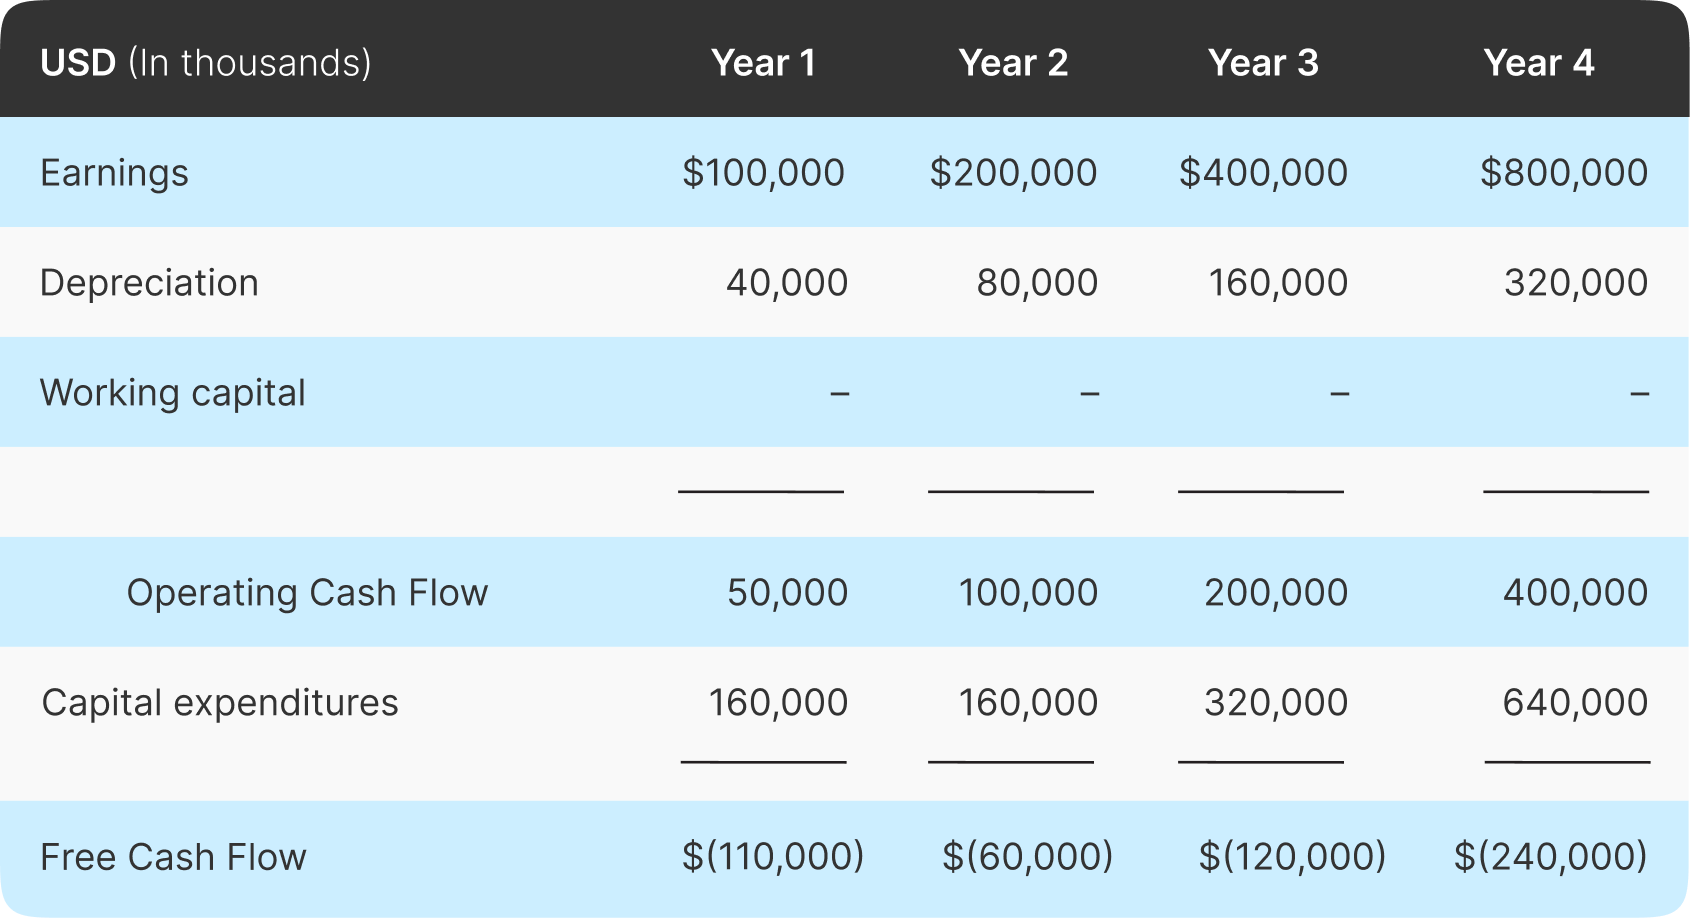Click the Depreciation row label
The width and height of the screenshot is (1690, 919).
pos(149,283)
